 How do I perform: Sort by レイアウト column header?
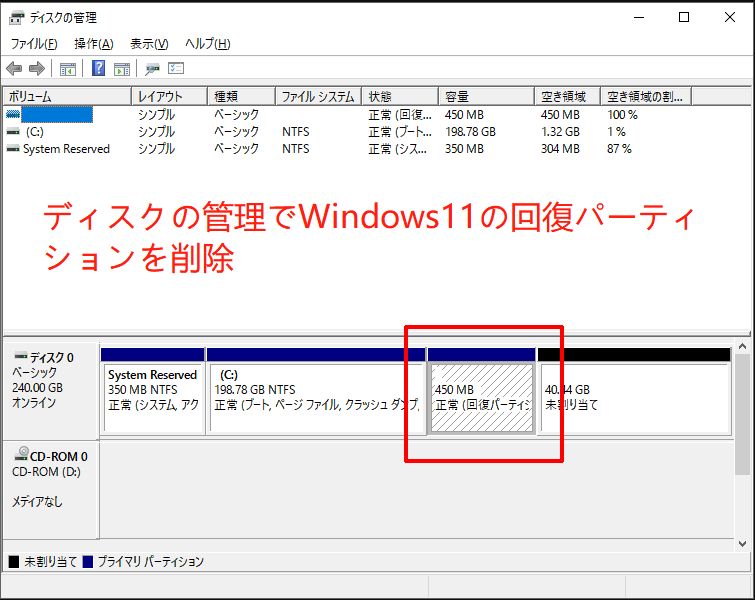click(169, 96)
